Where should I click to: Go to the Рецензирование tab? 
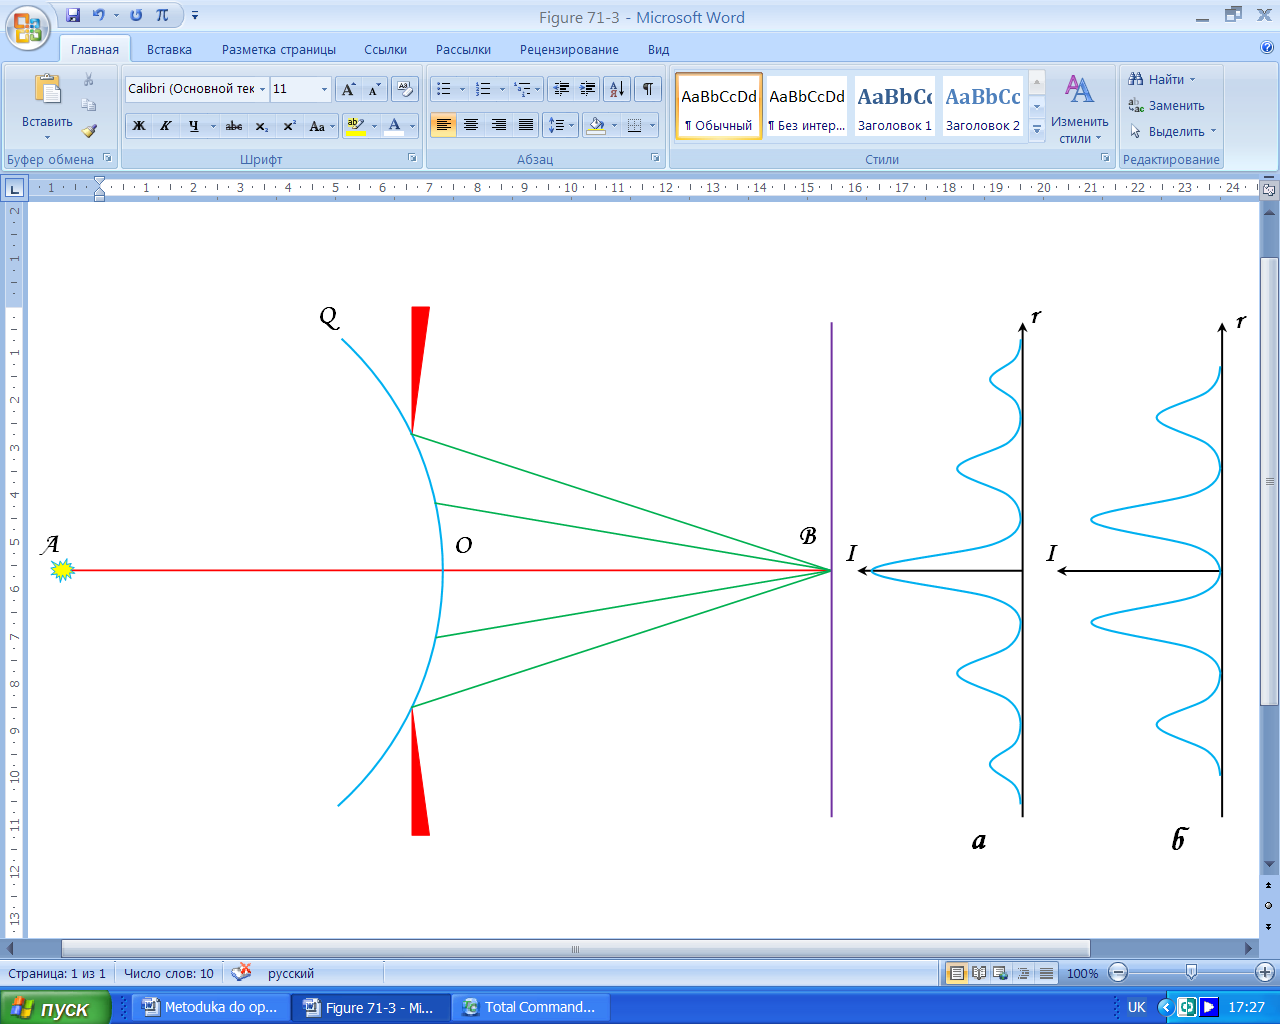coord(569,49)
